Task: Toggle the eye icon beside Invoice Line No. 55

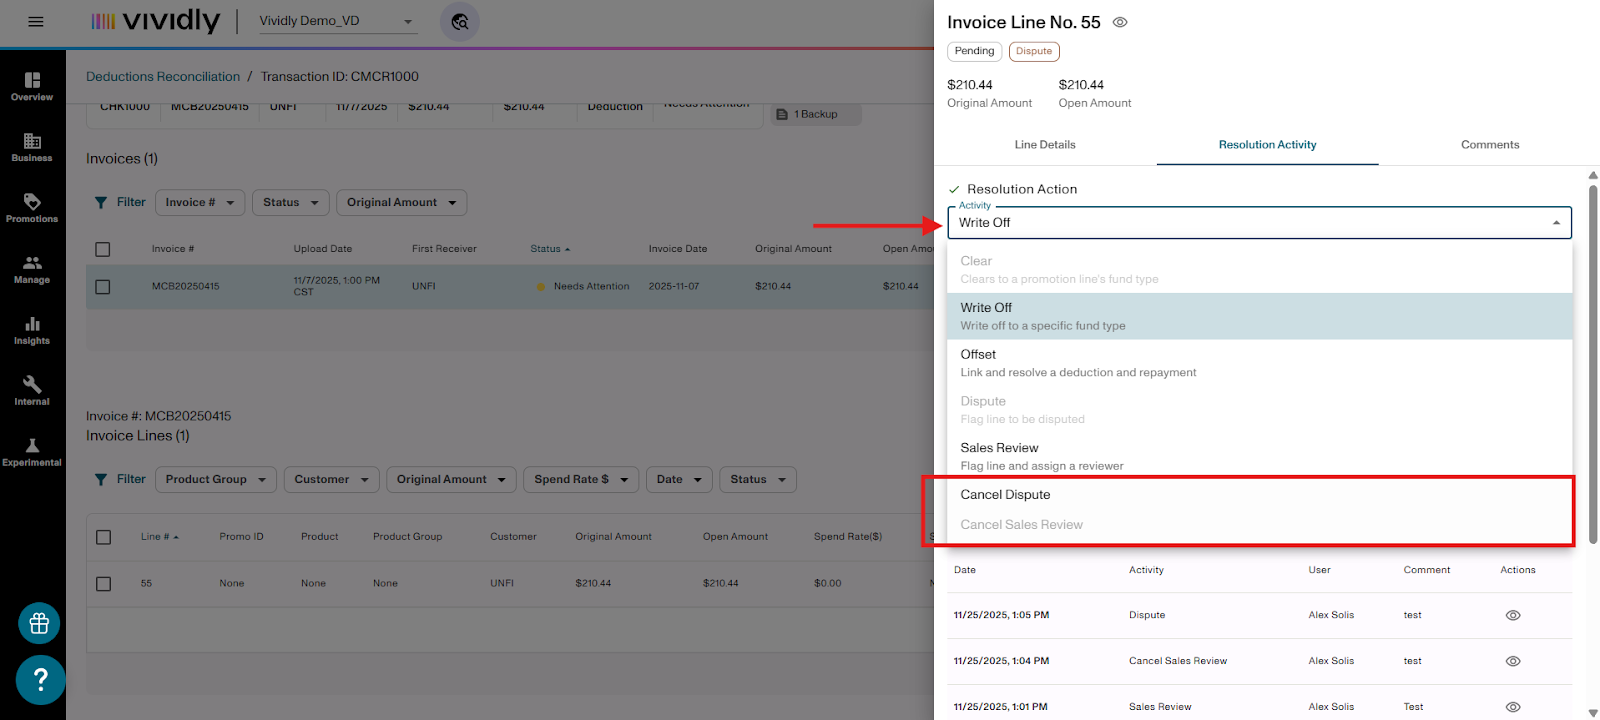Action: click(x=1120, y=22)
